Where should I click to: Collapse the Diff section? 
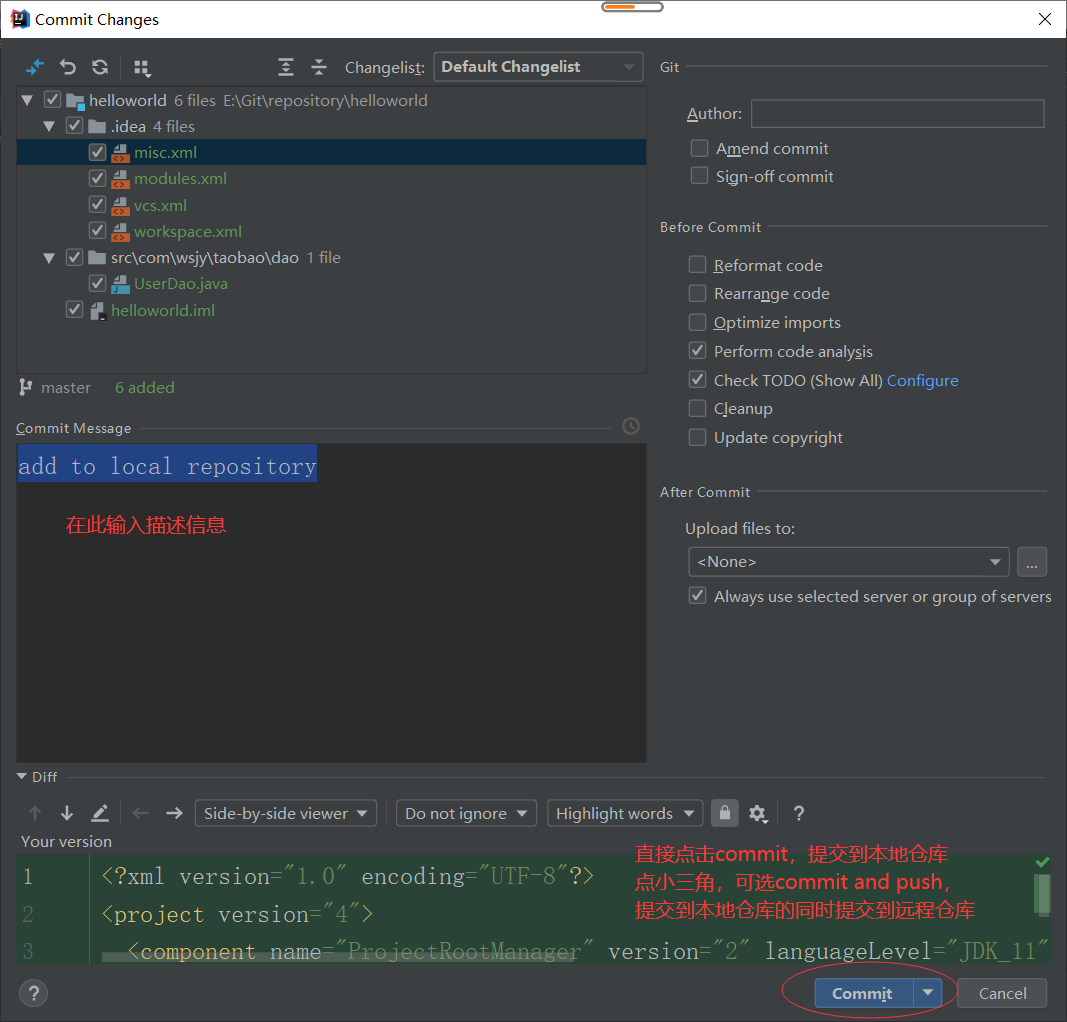point(21,776)
